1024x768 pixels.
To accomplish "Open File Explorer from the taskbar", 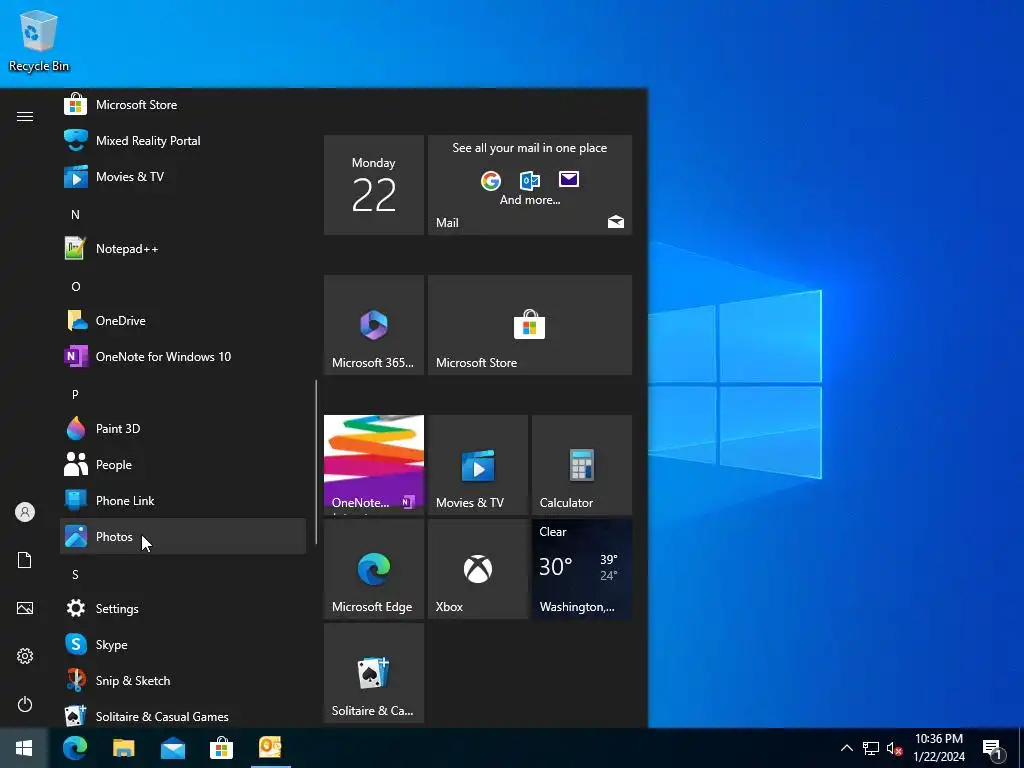I will coord(123,748).
